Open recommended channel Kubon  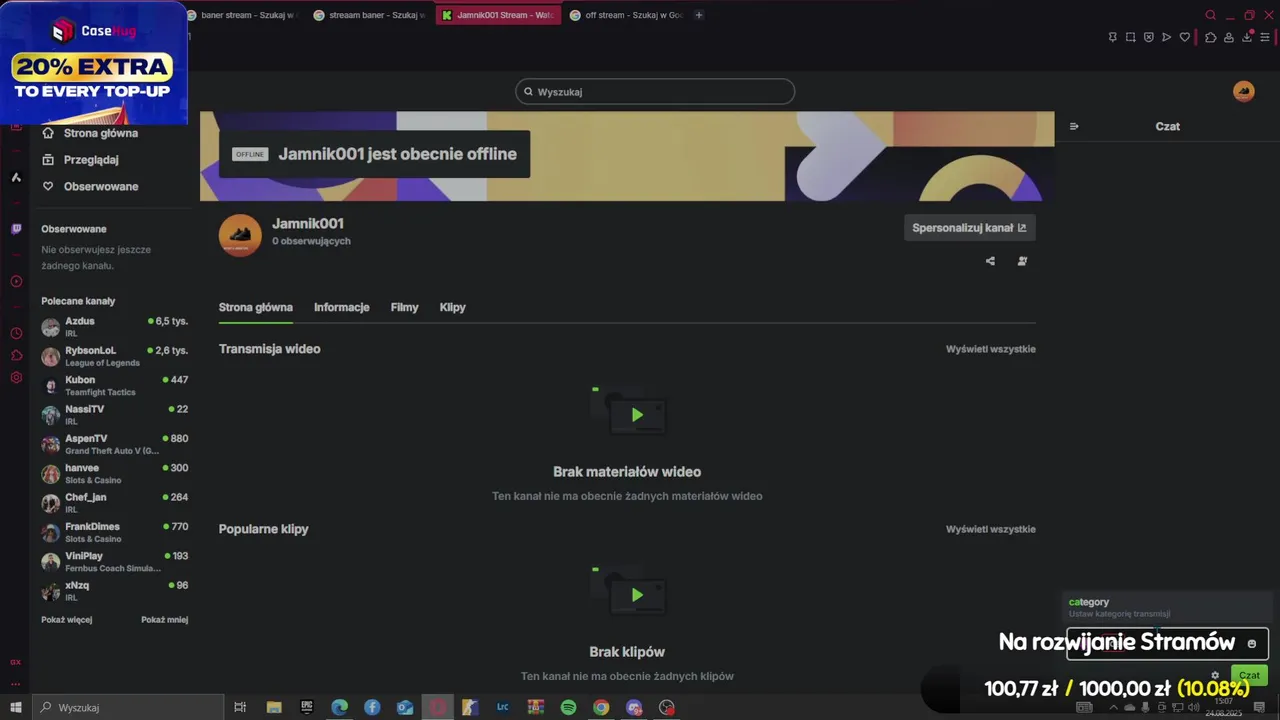114,385
